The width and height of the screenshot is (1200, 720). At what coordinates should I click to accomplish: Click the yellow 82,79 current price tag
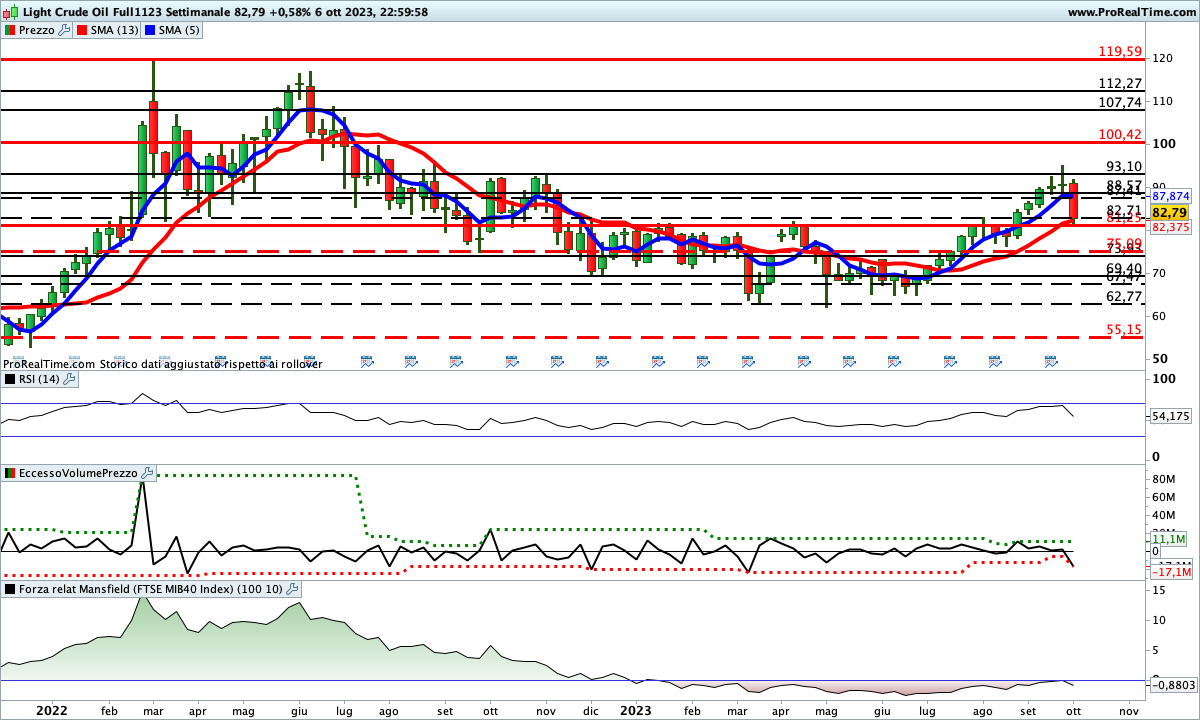point(1168,213)
